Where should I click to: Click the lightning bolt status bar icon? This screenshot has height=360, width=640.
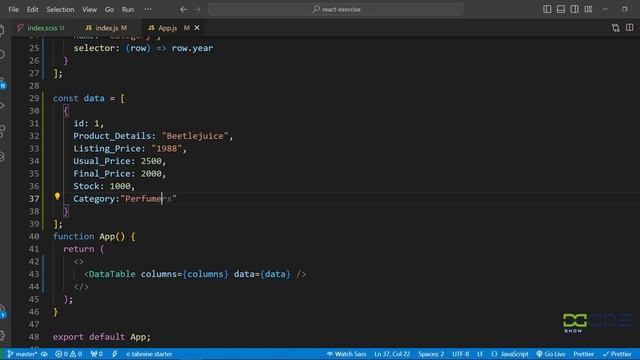click(x=115, y=354)
